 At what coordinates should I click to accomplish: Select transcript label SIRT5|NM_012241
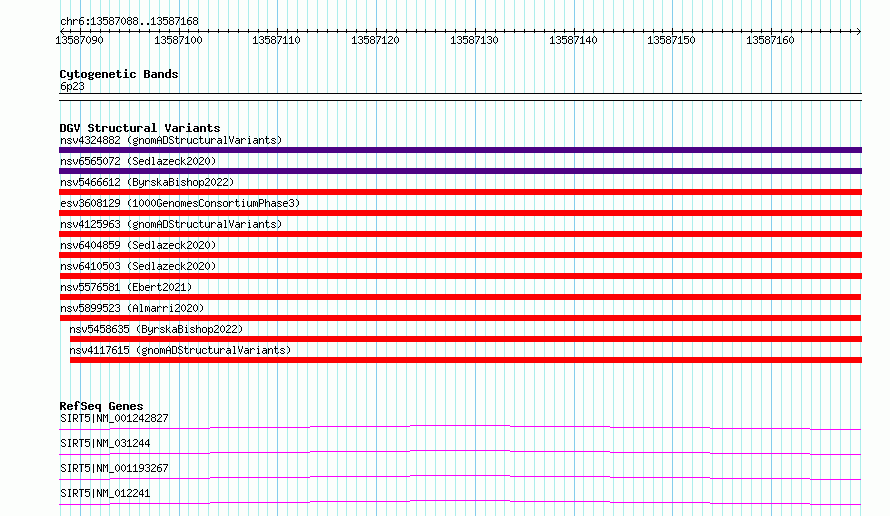[x=105, y=493]
